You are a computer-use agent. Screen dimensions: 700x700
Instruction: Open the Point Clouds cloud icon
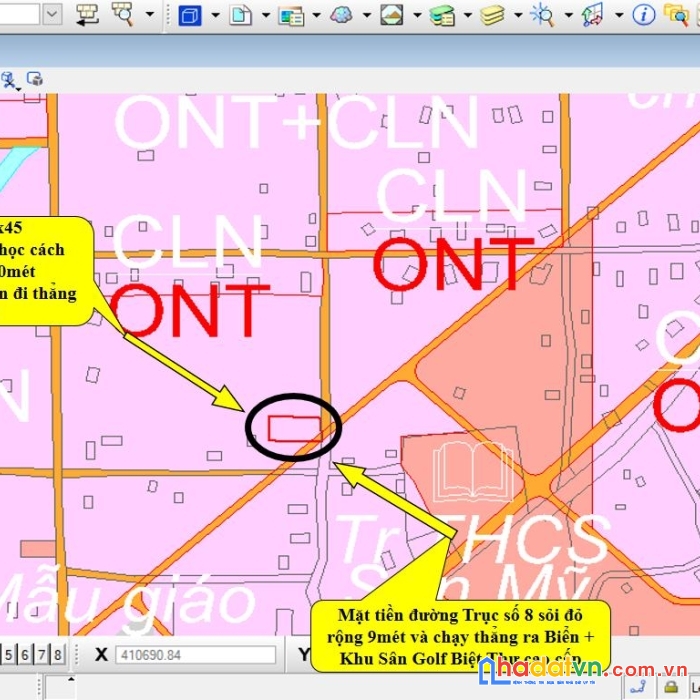click(x=341, y=15)
